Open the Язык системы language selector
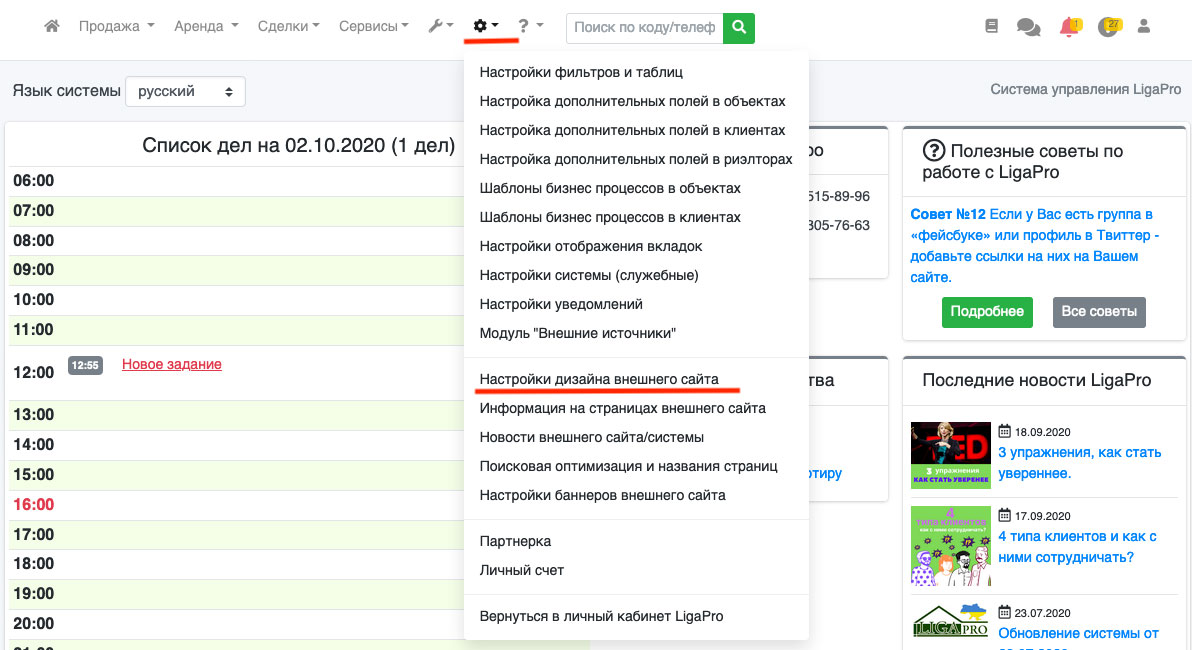1192x650 pixels. pos(185,91)
